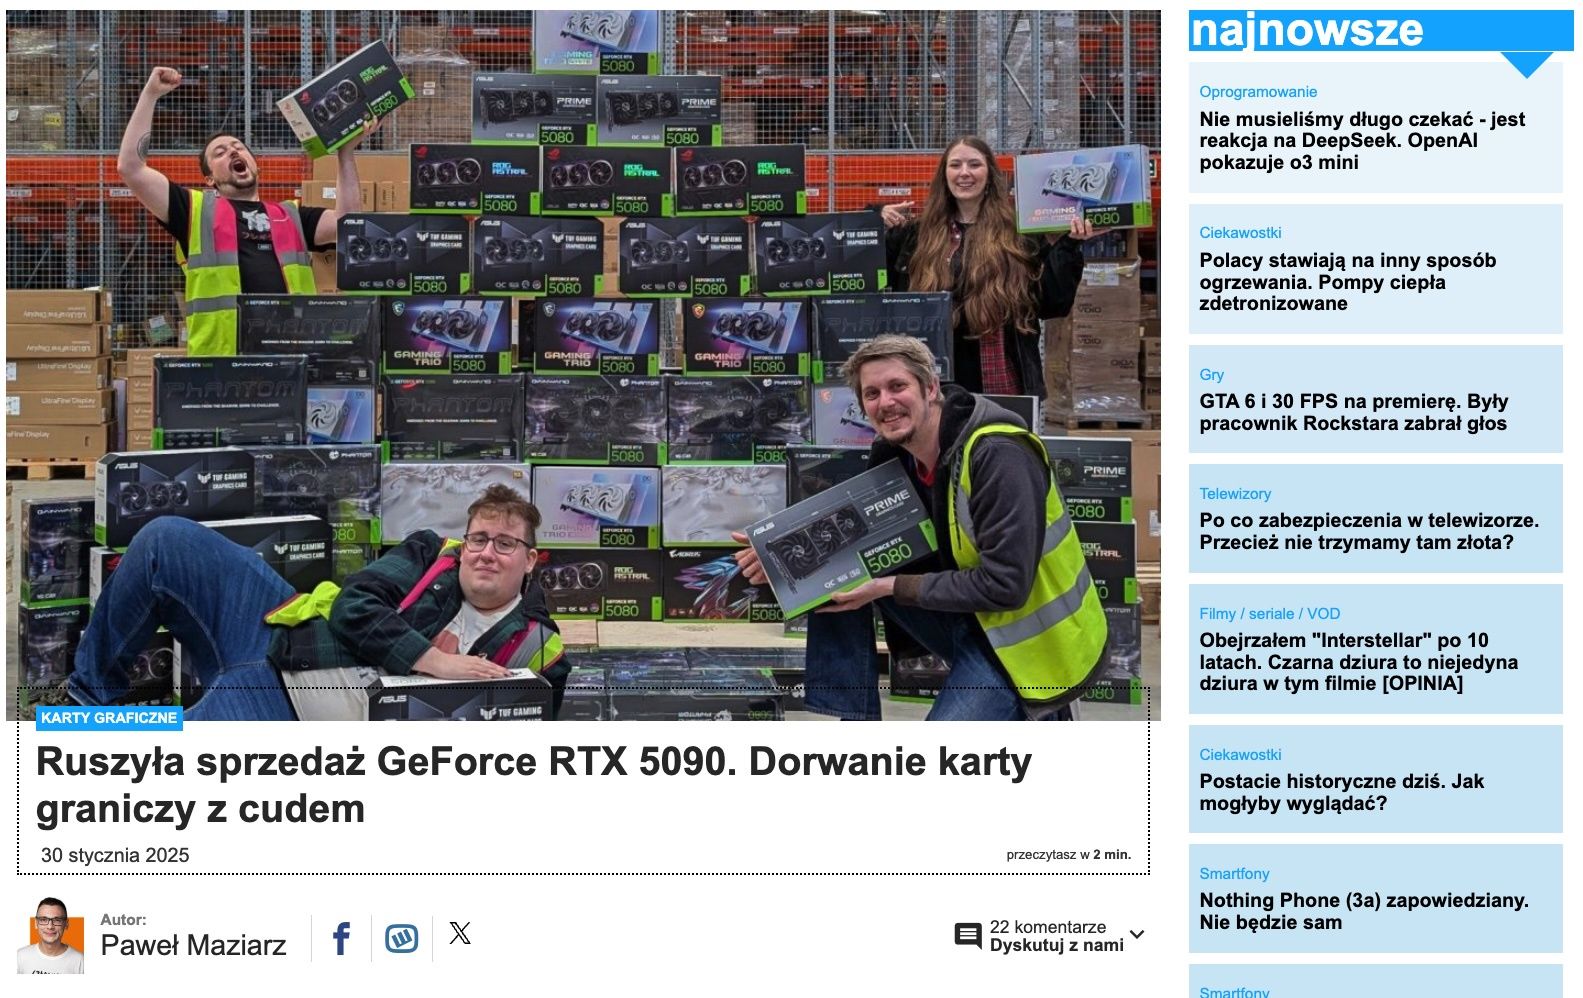
Task: Share the article on X
Action: pyautogui.click(x=460, y=934)
